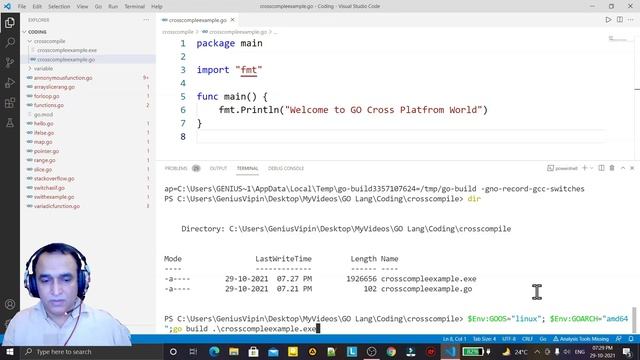Open the View menu
The height and width of the screenshot is (360, 640).
click(x=82, y=6)
